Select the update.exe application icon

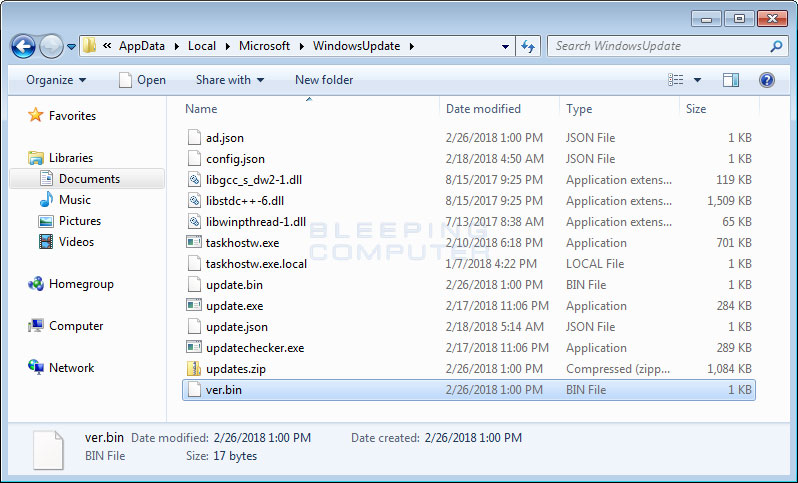194,306
